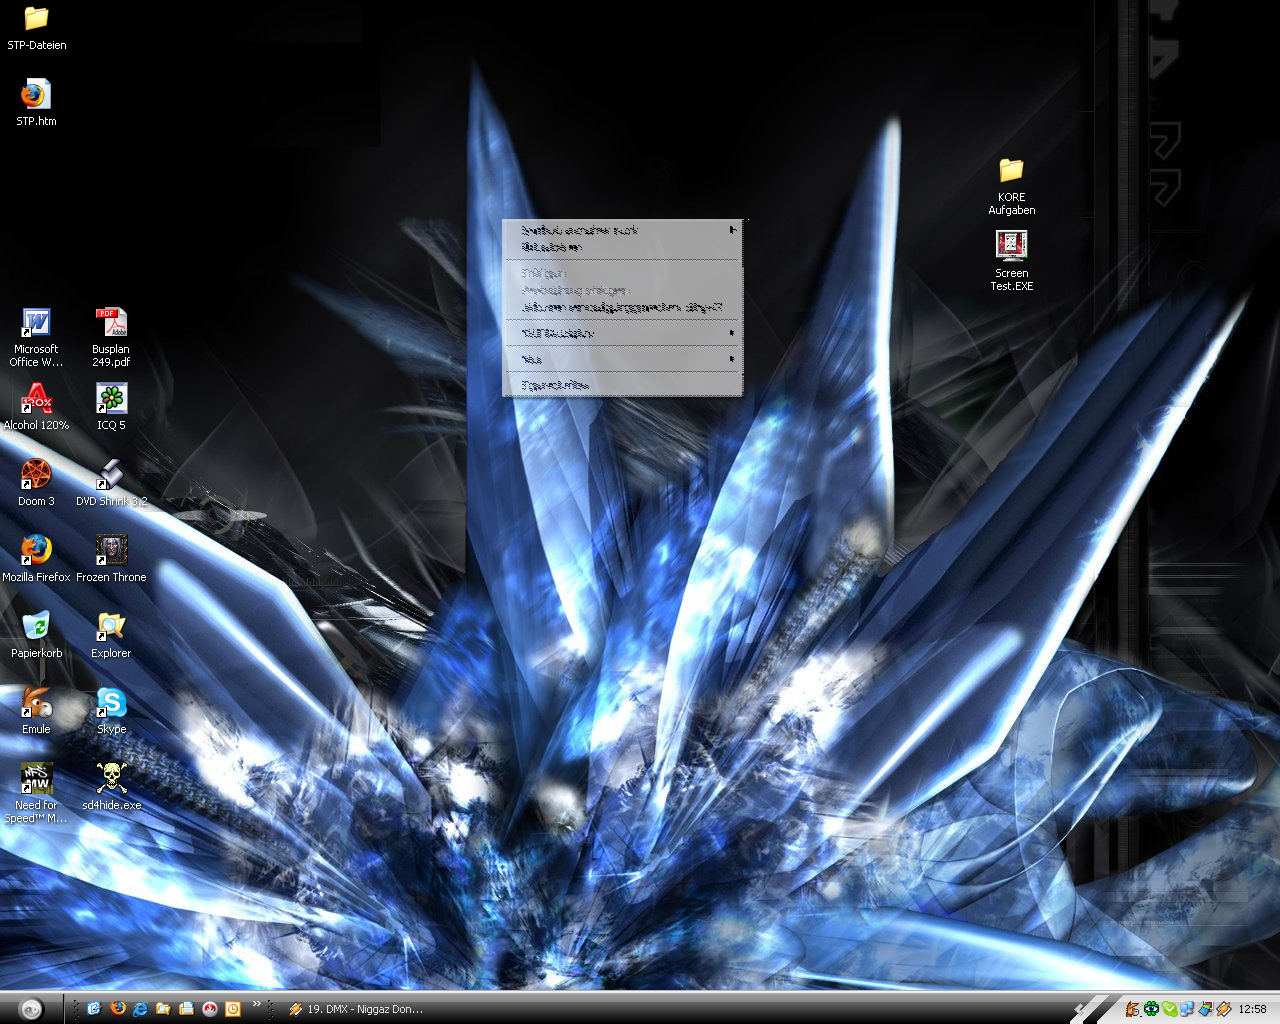Screen dimensions: 1280x1024
Task: Expand the hidden system tray icons arrow
Action: (x=1079, y=1009)
